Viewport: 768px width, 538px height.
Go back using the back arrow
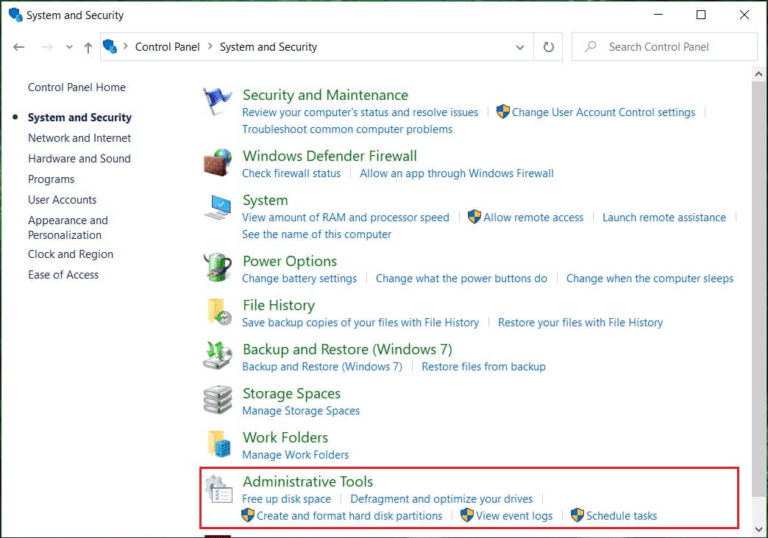point(19,47)
